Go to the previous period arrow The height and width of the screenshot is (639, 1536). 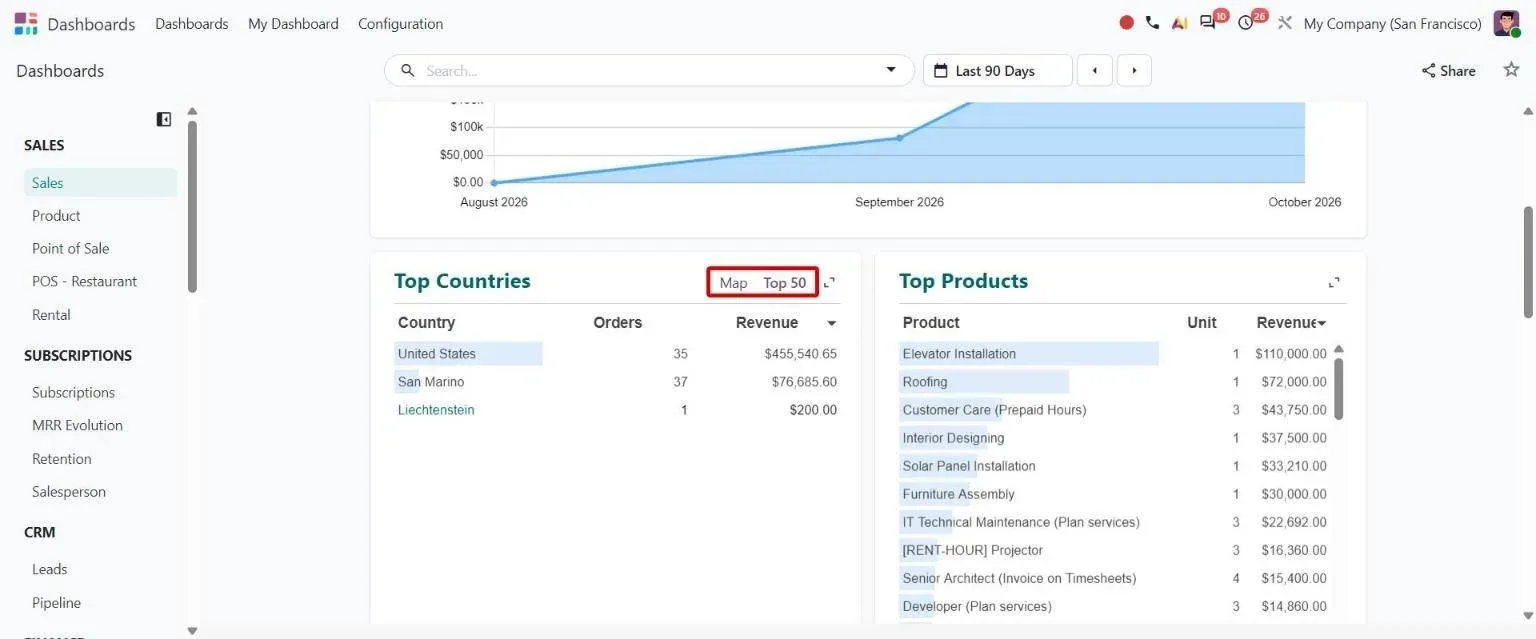[1095, 70]
